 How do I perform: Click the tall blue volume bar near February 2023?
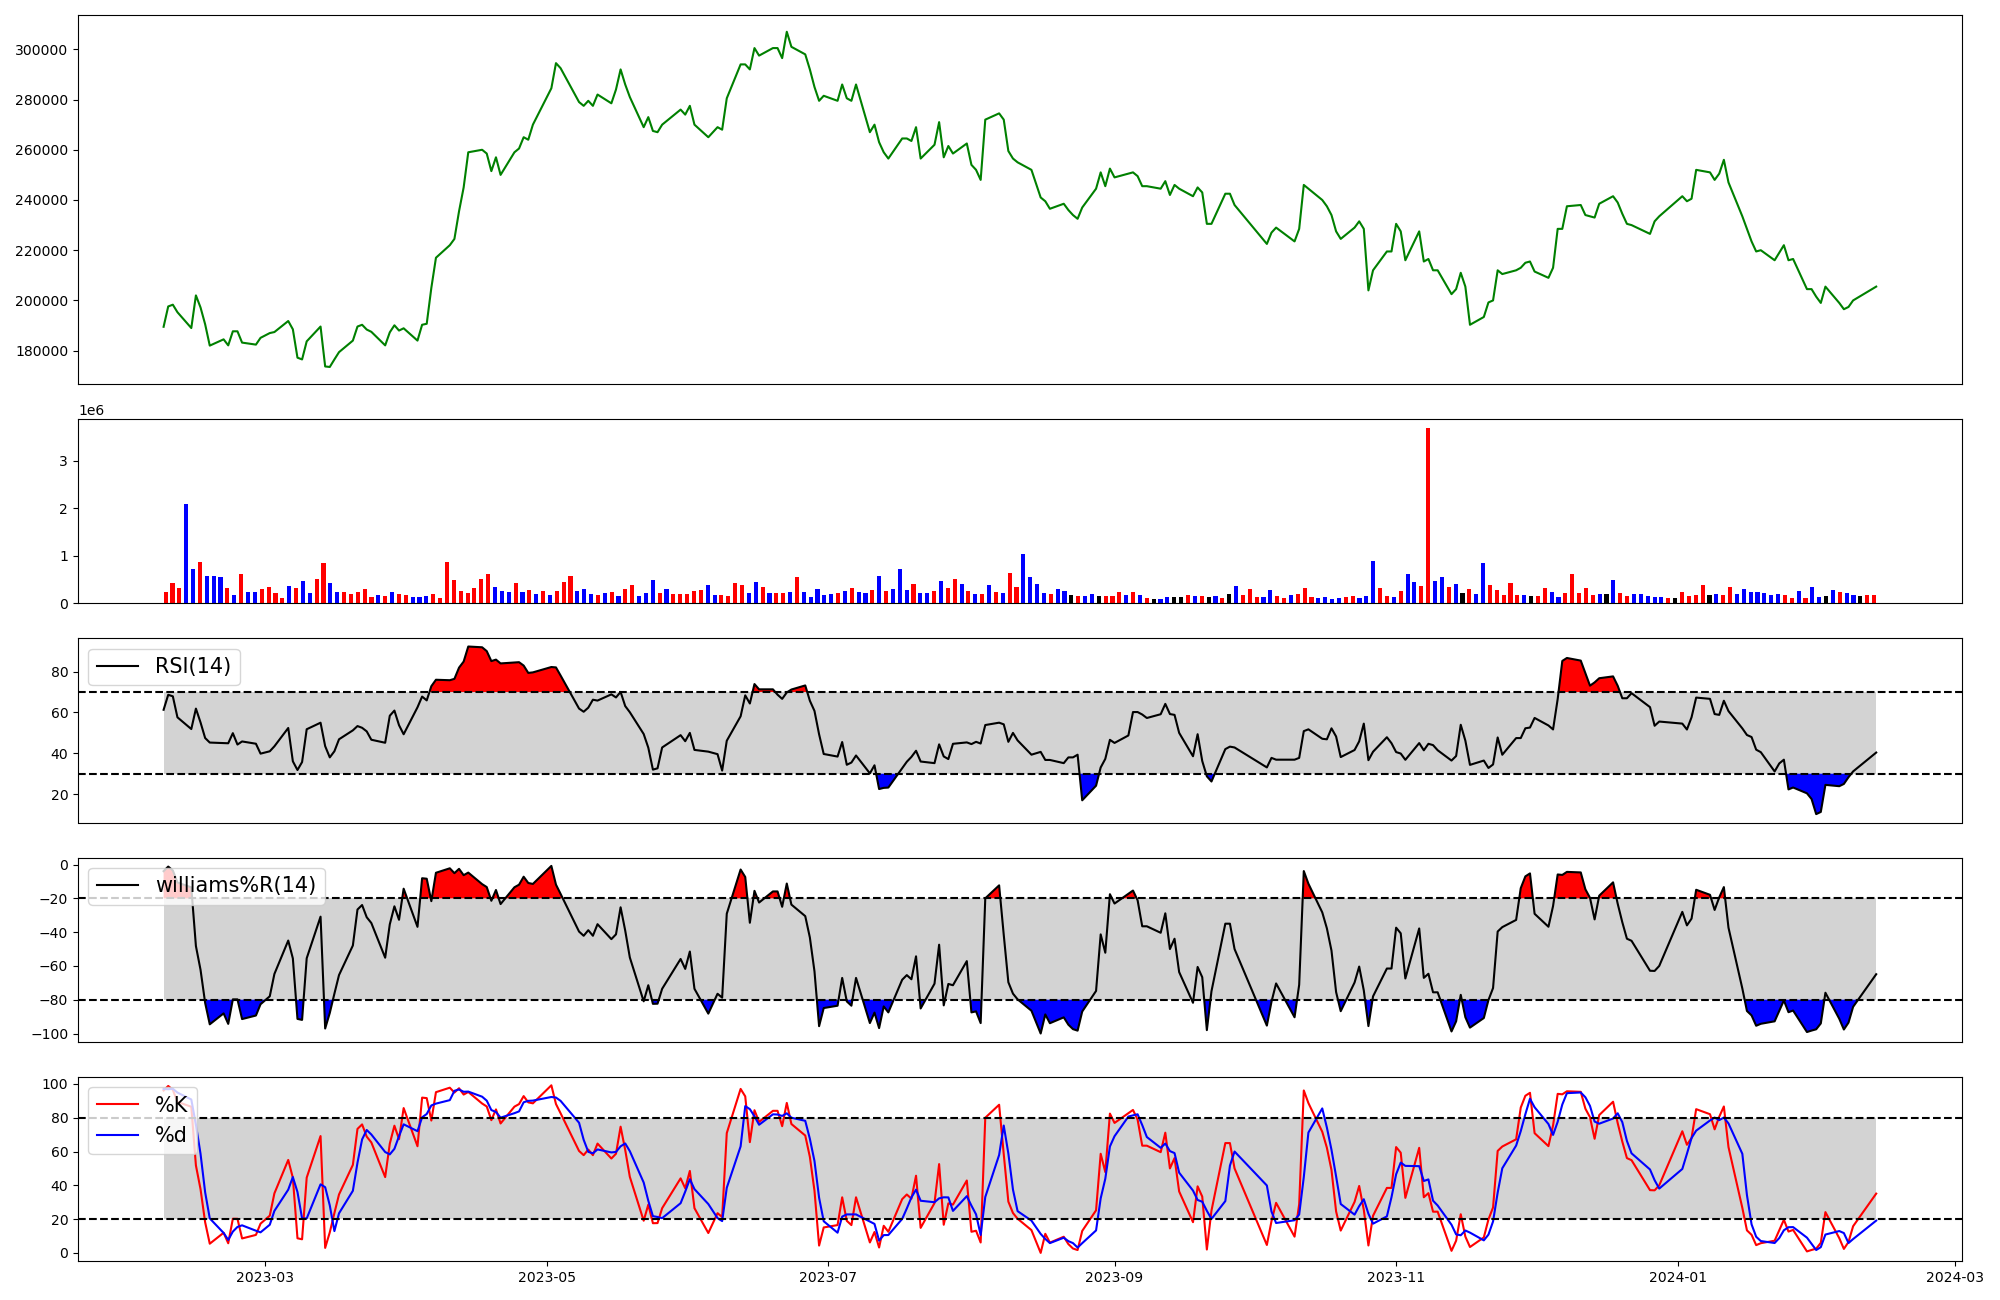pos(186,553)
